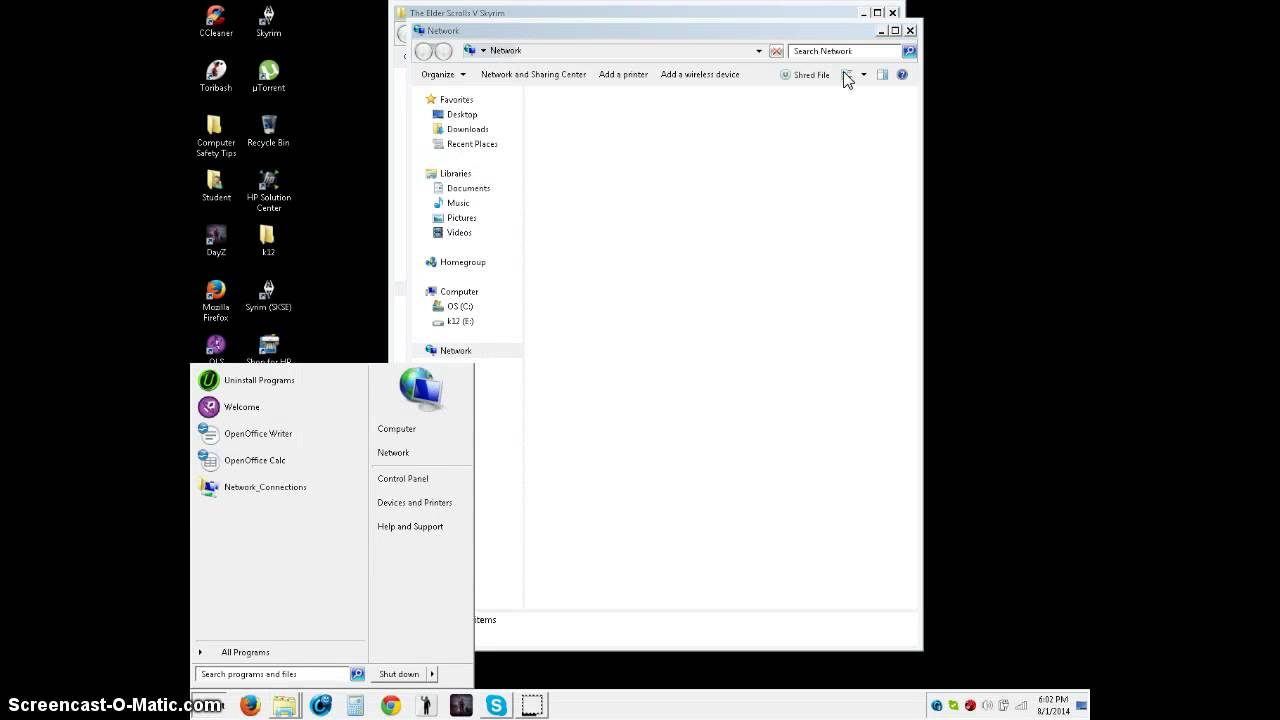The height and width of the screenshot is (720, 1280).
Task: Click the blue swirl taskbar icon
Action: coord(320,706)
